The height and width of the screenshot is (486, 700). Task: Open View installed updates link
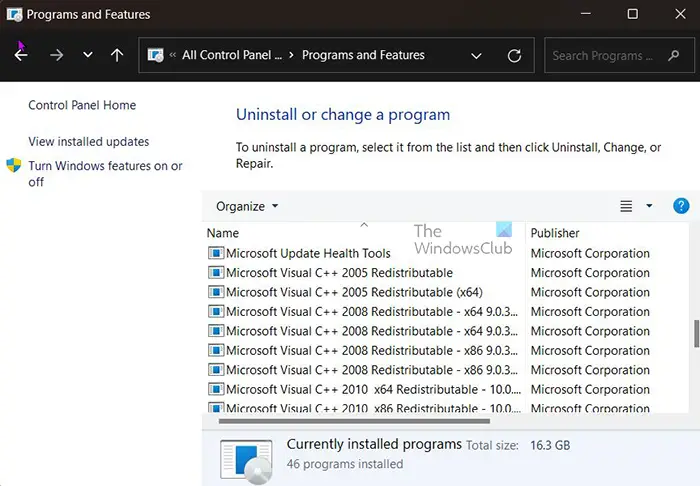(x=89, y=142)
